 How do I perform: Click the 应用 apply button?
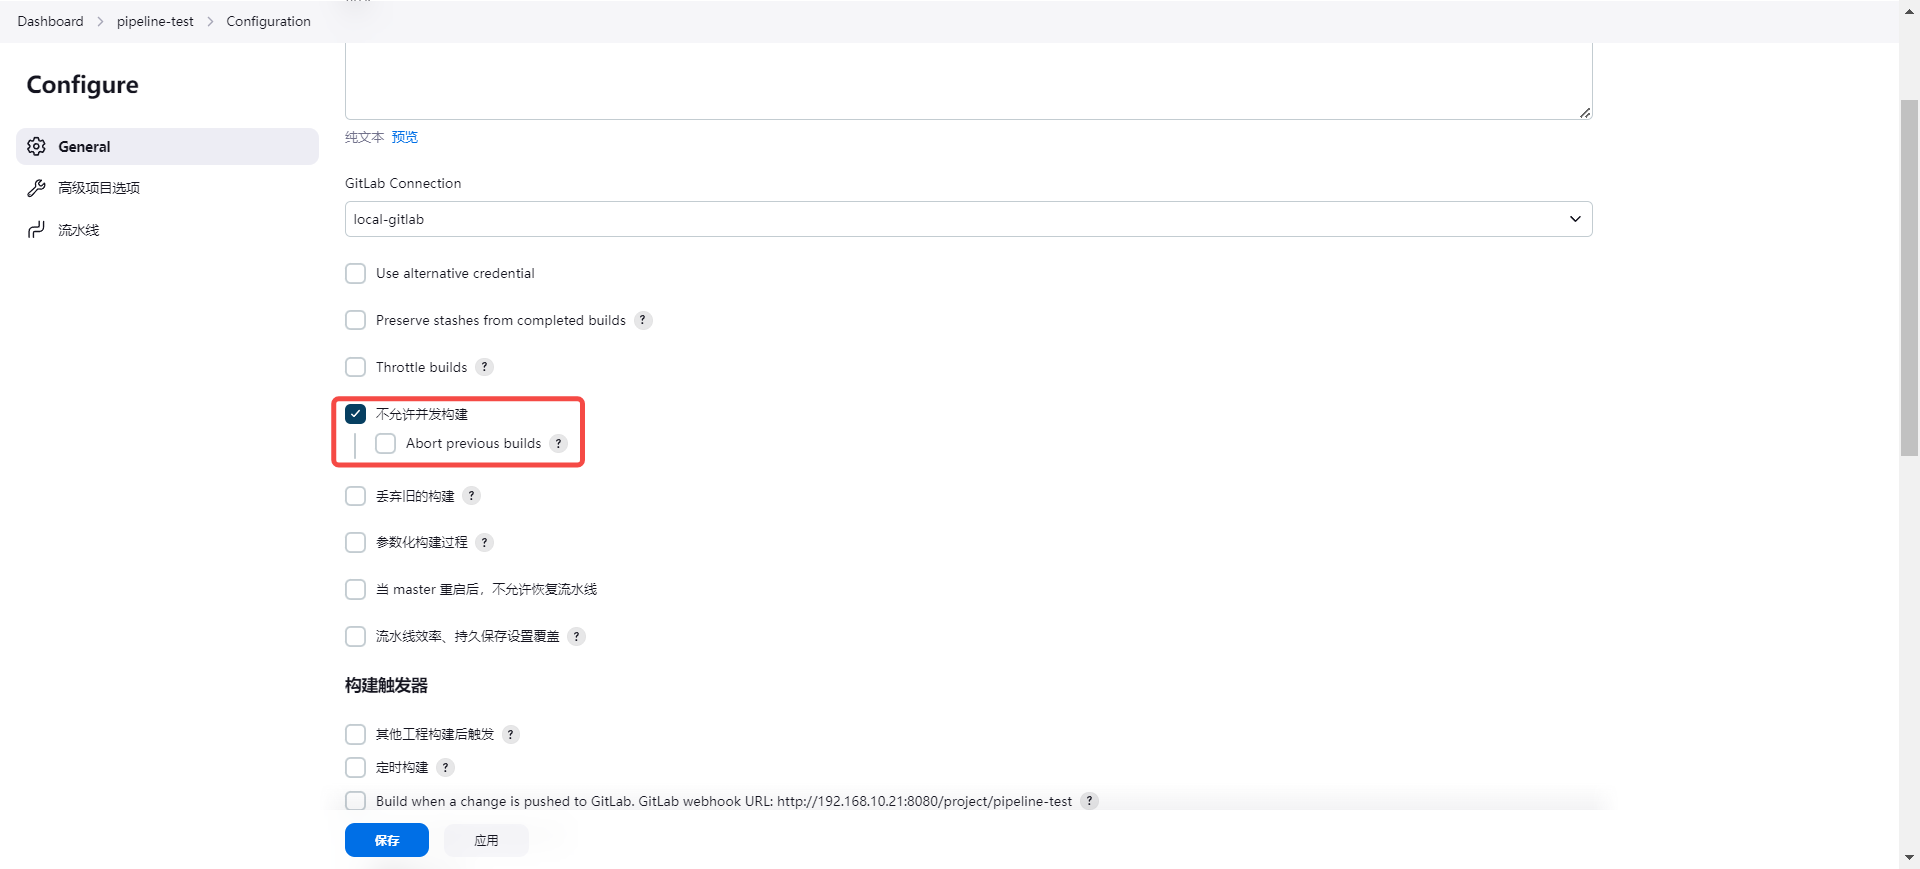pyautogui.click(x=486, y=840)
